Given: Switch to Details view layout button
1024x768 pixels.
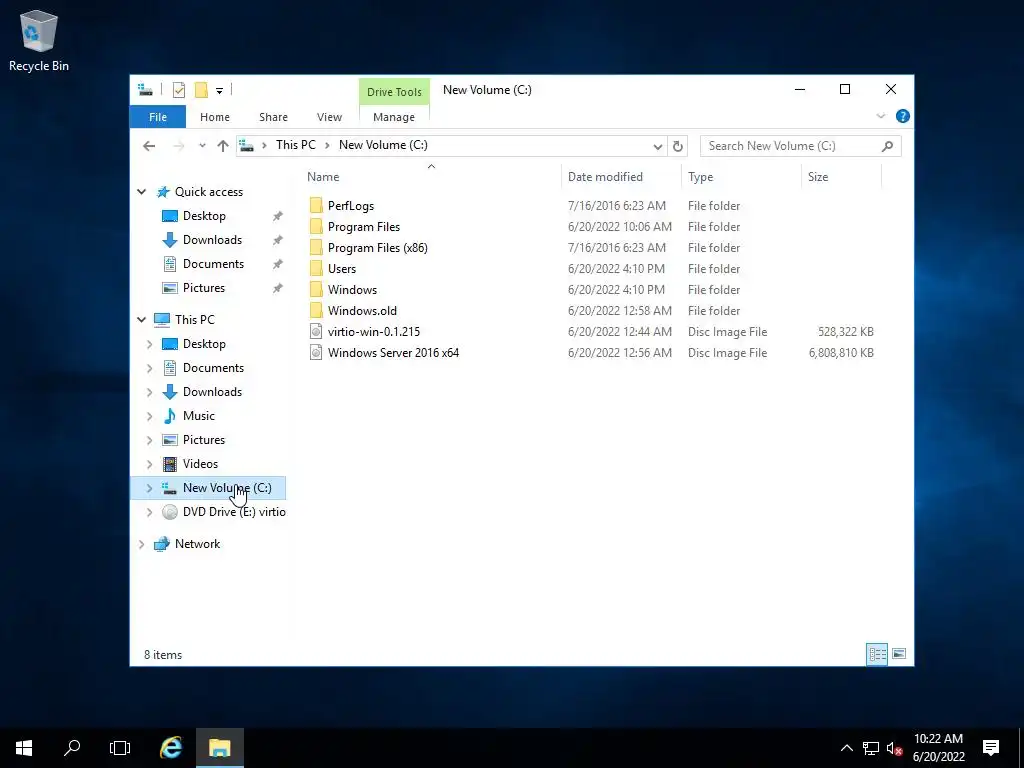Looking at the screenshot, I should pos(877,654).
